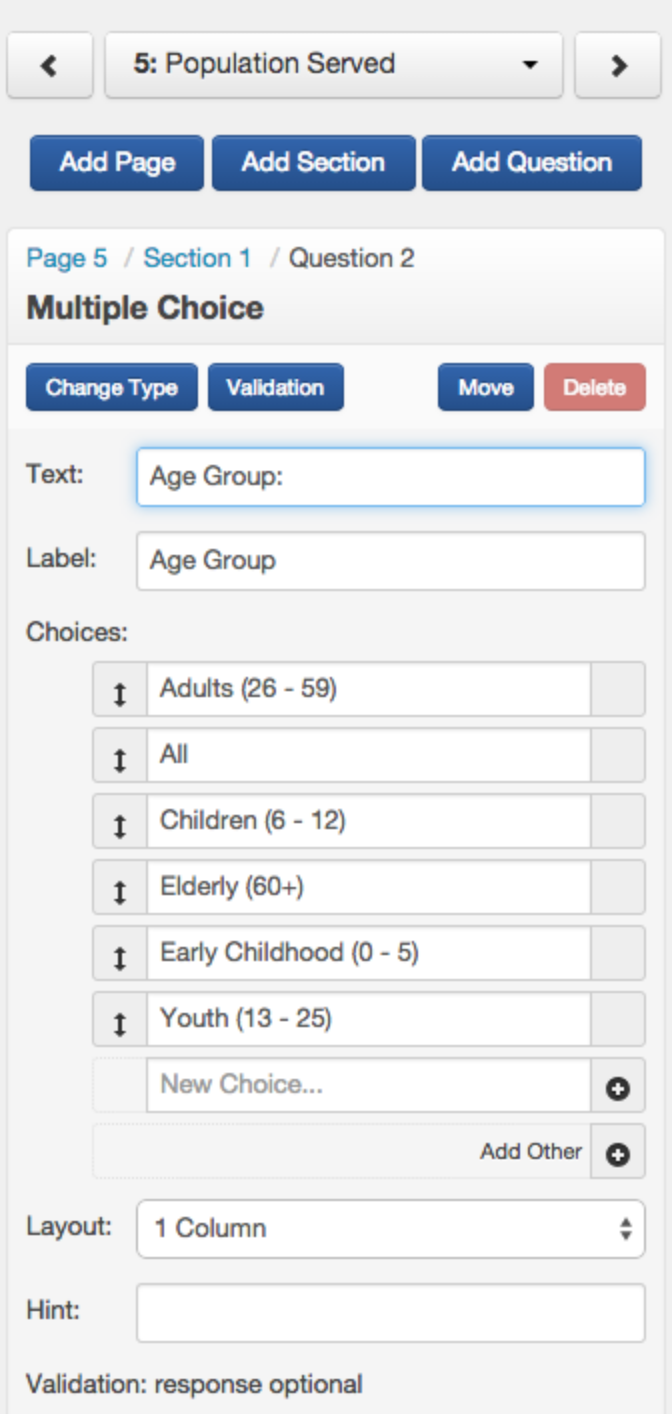Open the Section 1 breadcrumb link
672x1414 pixels.
(197, 258)
